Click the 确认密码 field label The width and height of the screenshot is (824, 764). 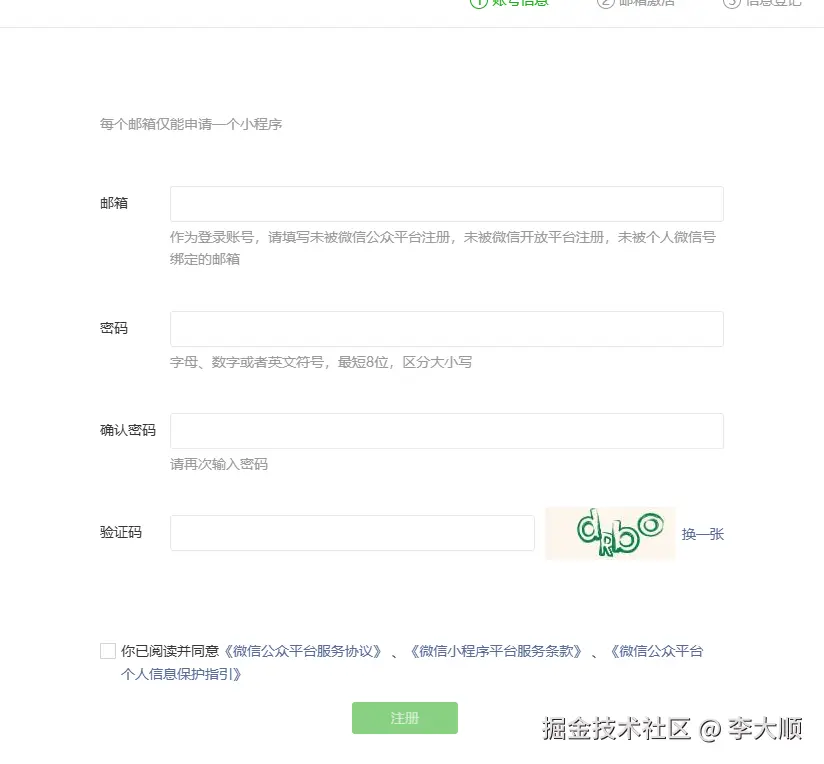[x=128, y=430]
